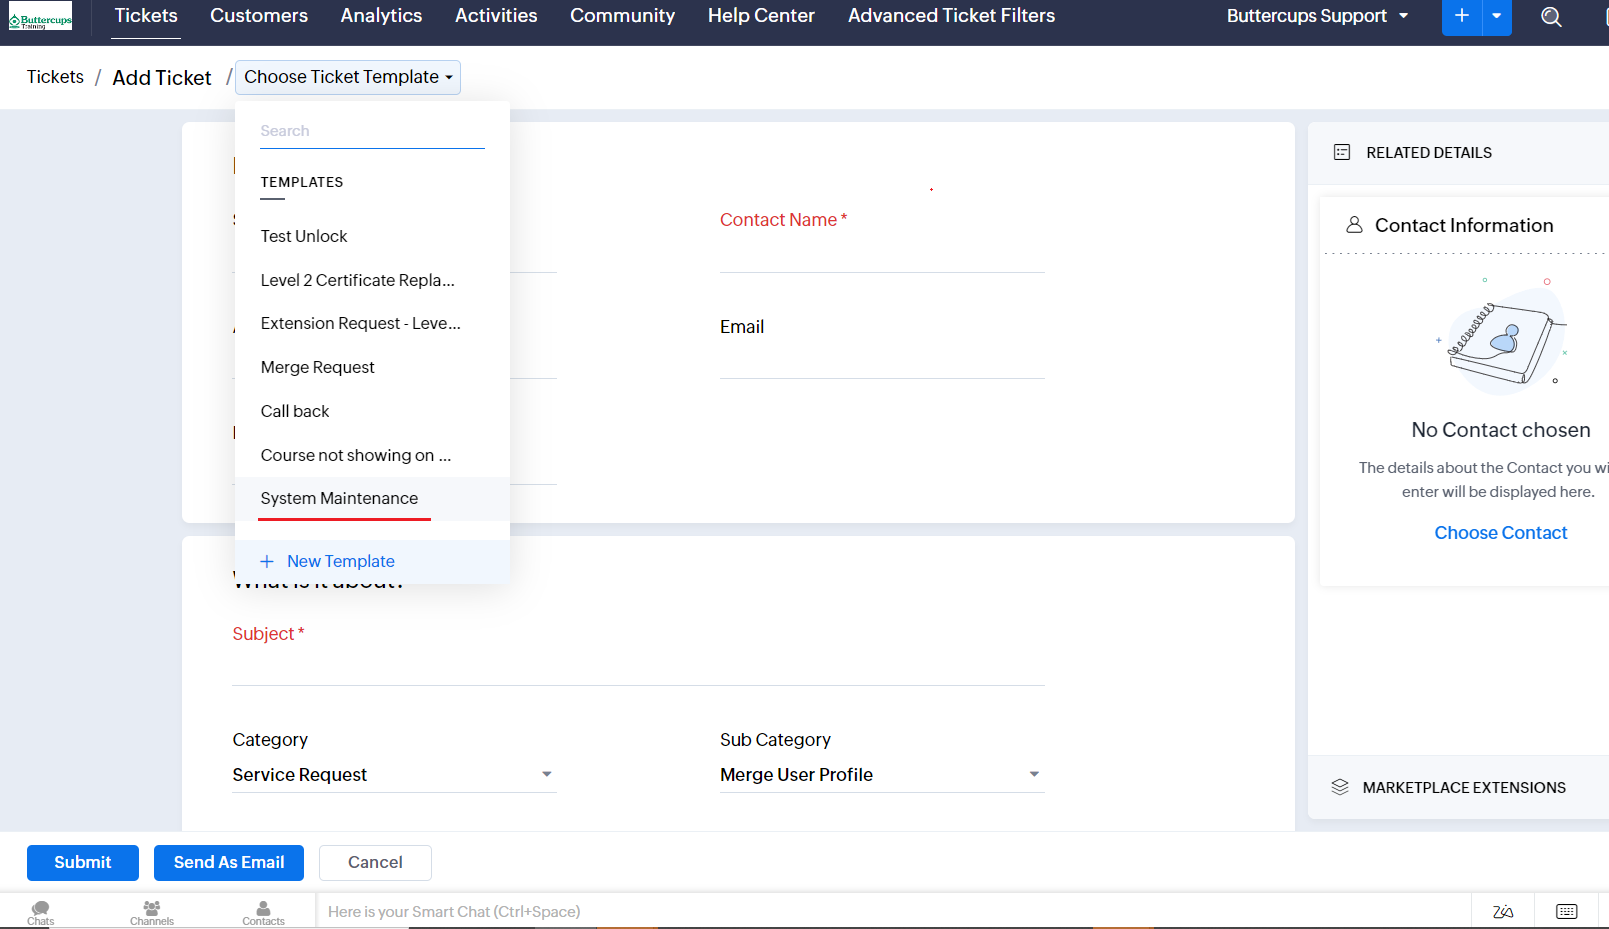Click the keyboard shortcuts icon
This screenshot has height=929, width=1609.
1566,911
